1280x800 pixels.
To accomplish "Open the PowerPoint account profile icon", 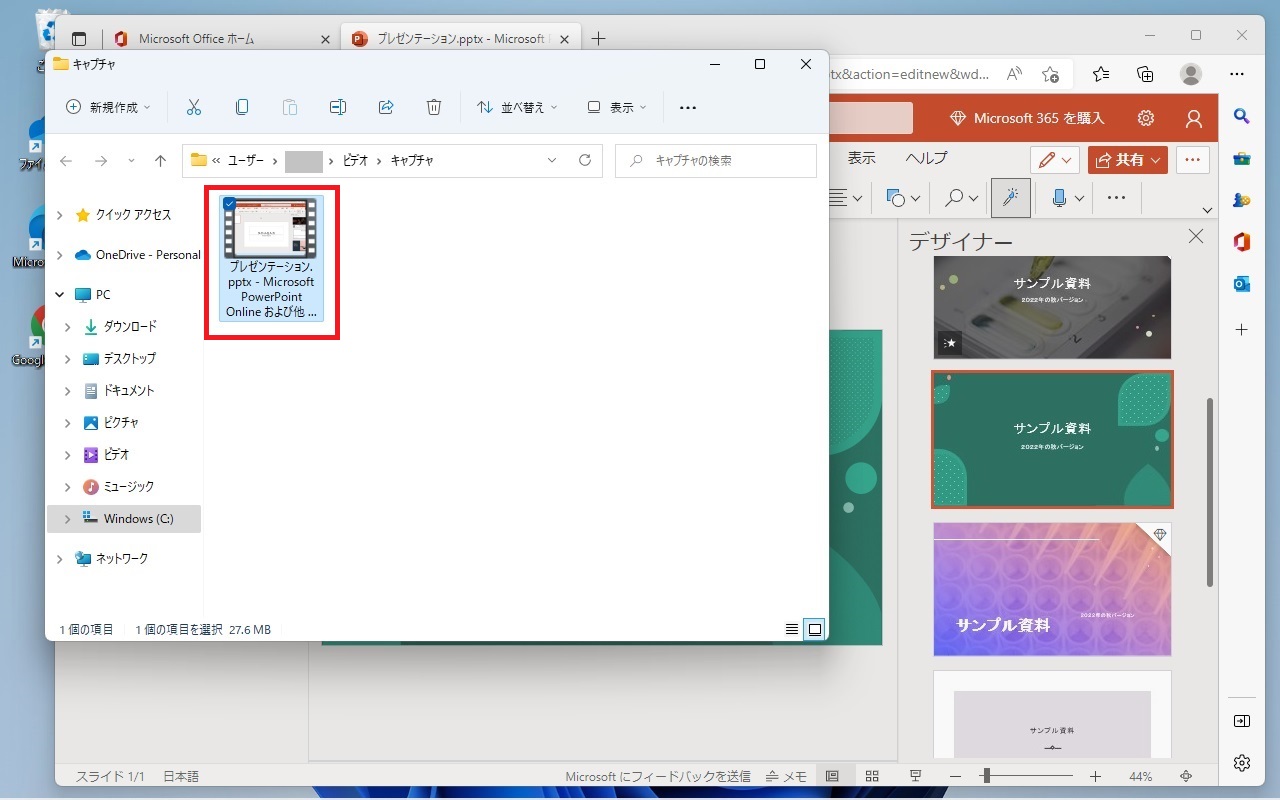I will point(1193,118).
